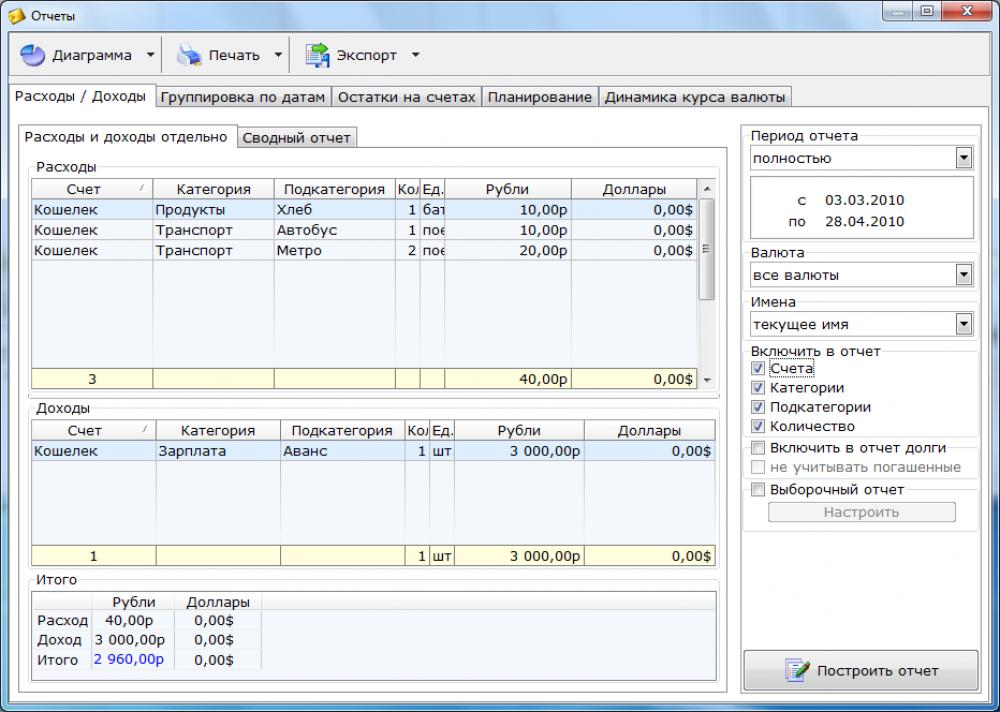Uncheck the Счета checkbox

pyautogui.click(x=757, y=368)
